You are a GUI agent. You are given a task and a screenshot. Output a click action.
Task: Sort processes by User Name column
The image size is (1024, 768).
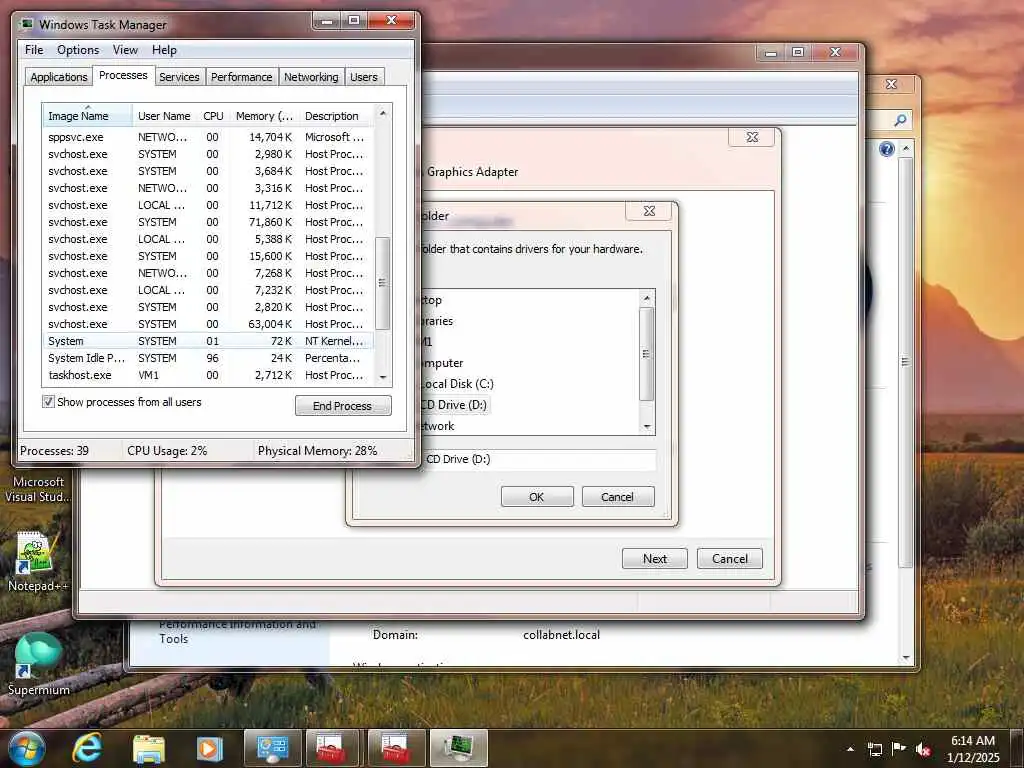pos(165,116)
